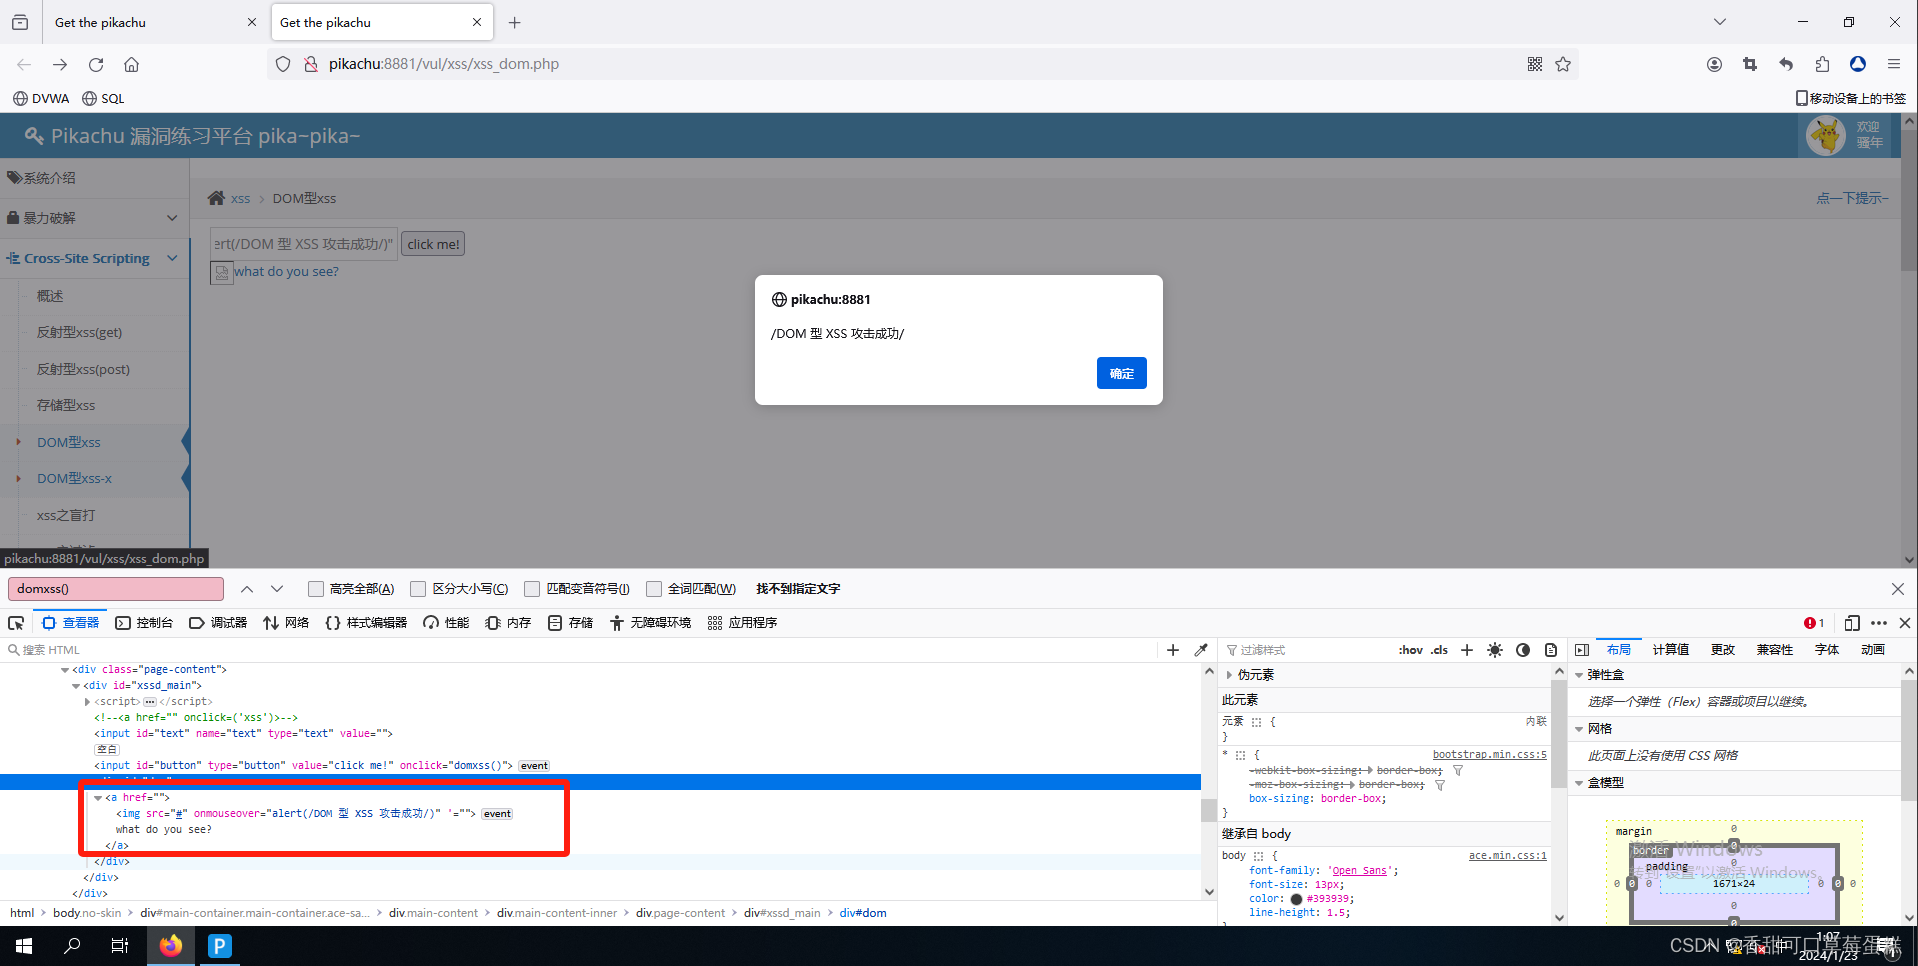The image size is (1918, 966).
Task: Open responsive design mode icon
Action: [1852, 623]
